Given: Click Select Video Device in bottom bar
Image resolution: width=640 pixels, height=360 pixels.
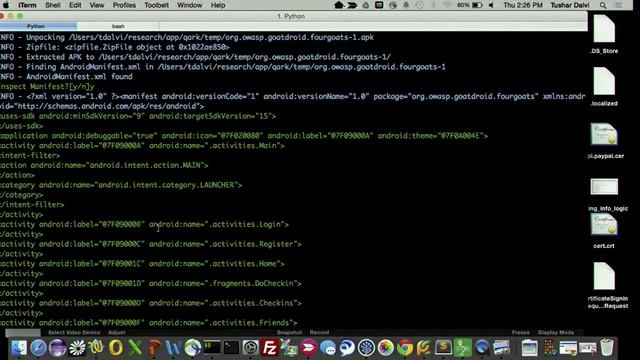Looking at the screenshot, I should 74,333.
